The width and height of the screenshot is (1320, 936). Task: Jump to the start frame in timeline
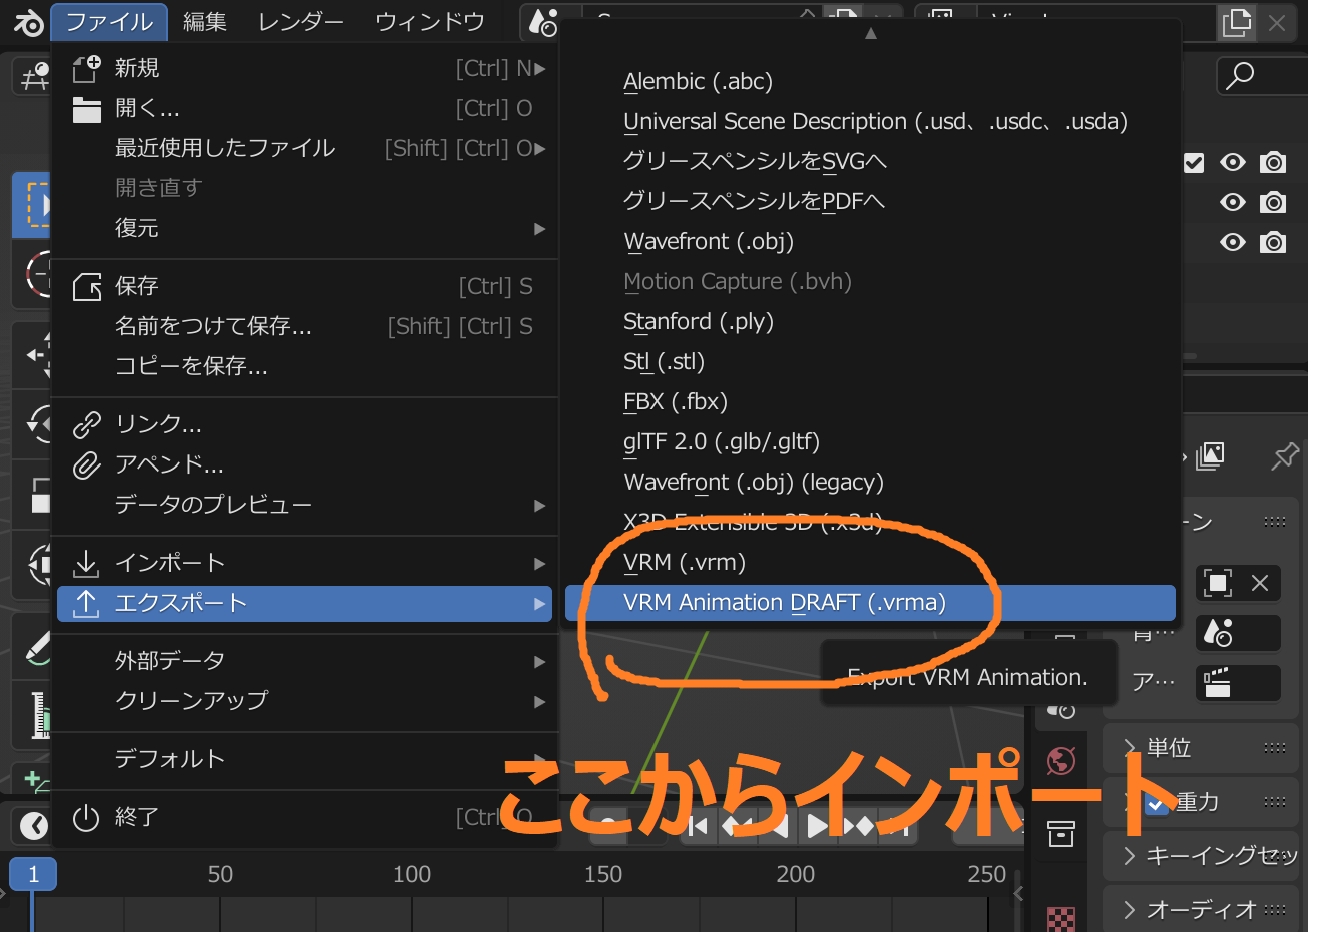[x=699, y=826]
